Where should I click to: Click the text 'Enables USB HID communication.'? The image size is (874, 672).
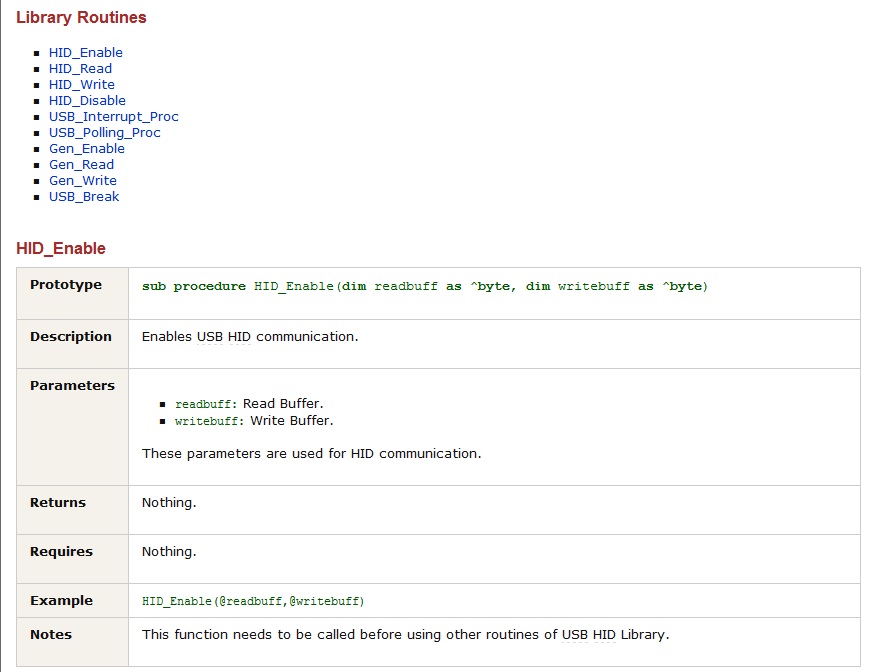250,337
